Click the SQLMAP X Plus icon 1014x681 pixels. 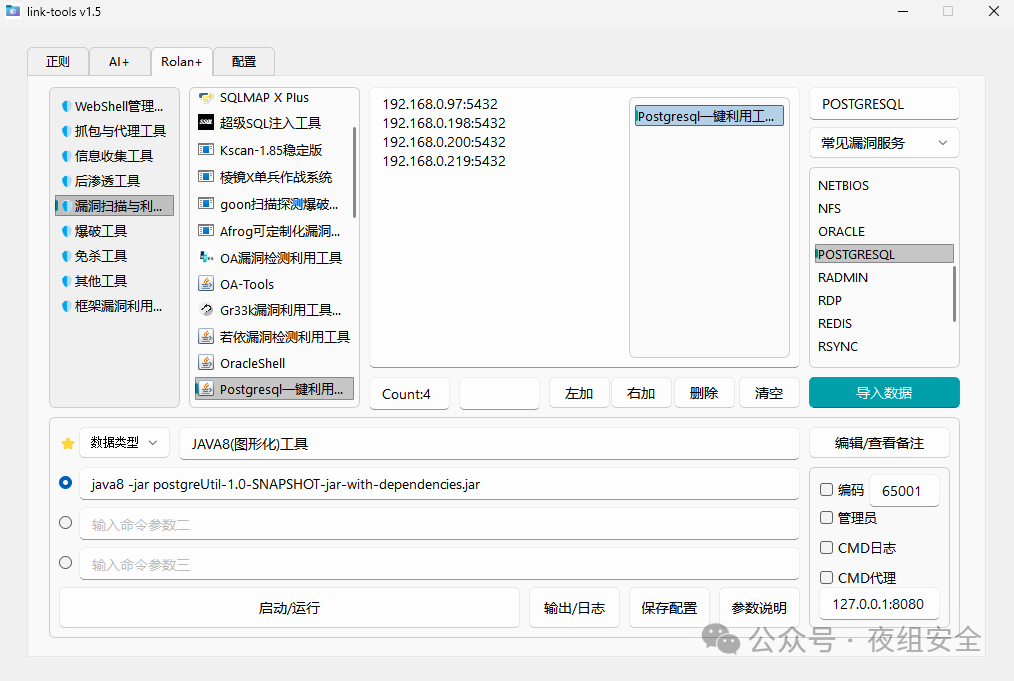click(x=206, y=98)
